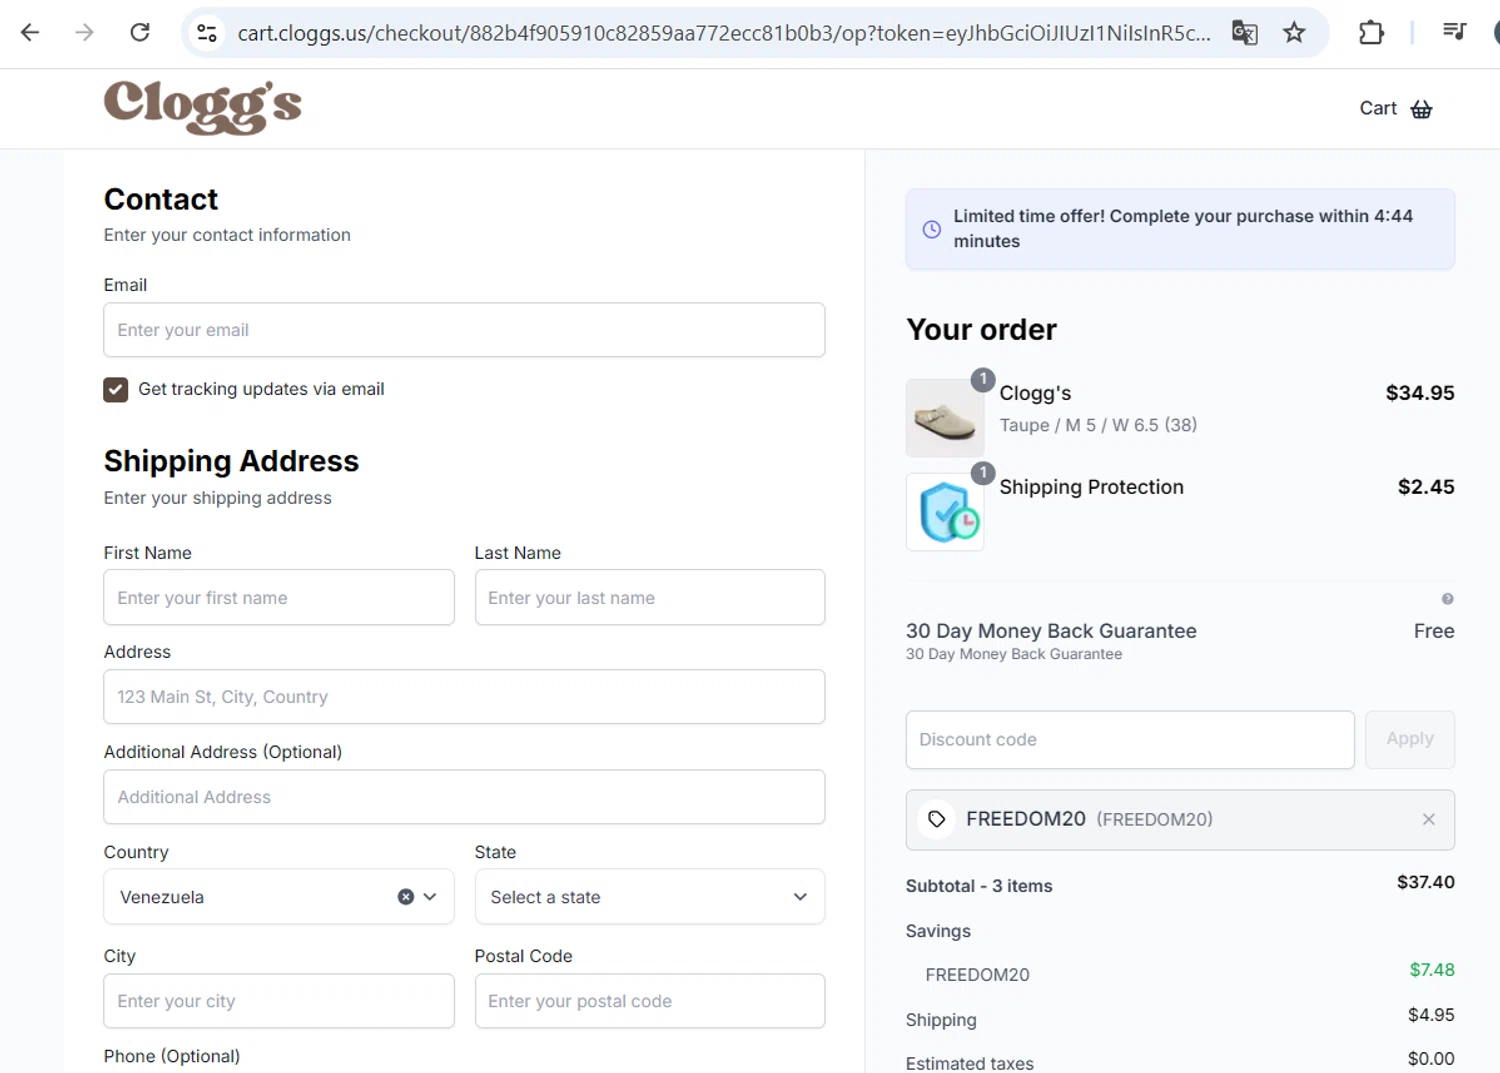
Task: Click the Address field
Action: point(464,697)
